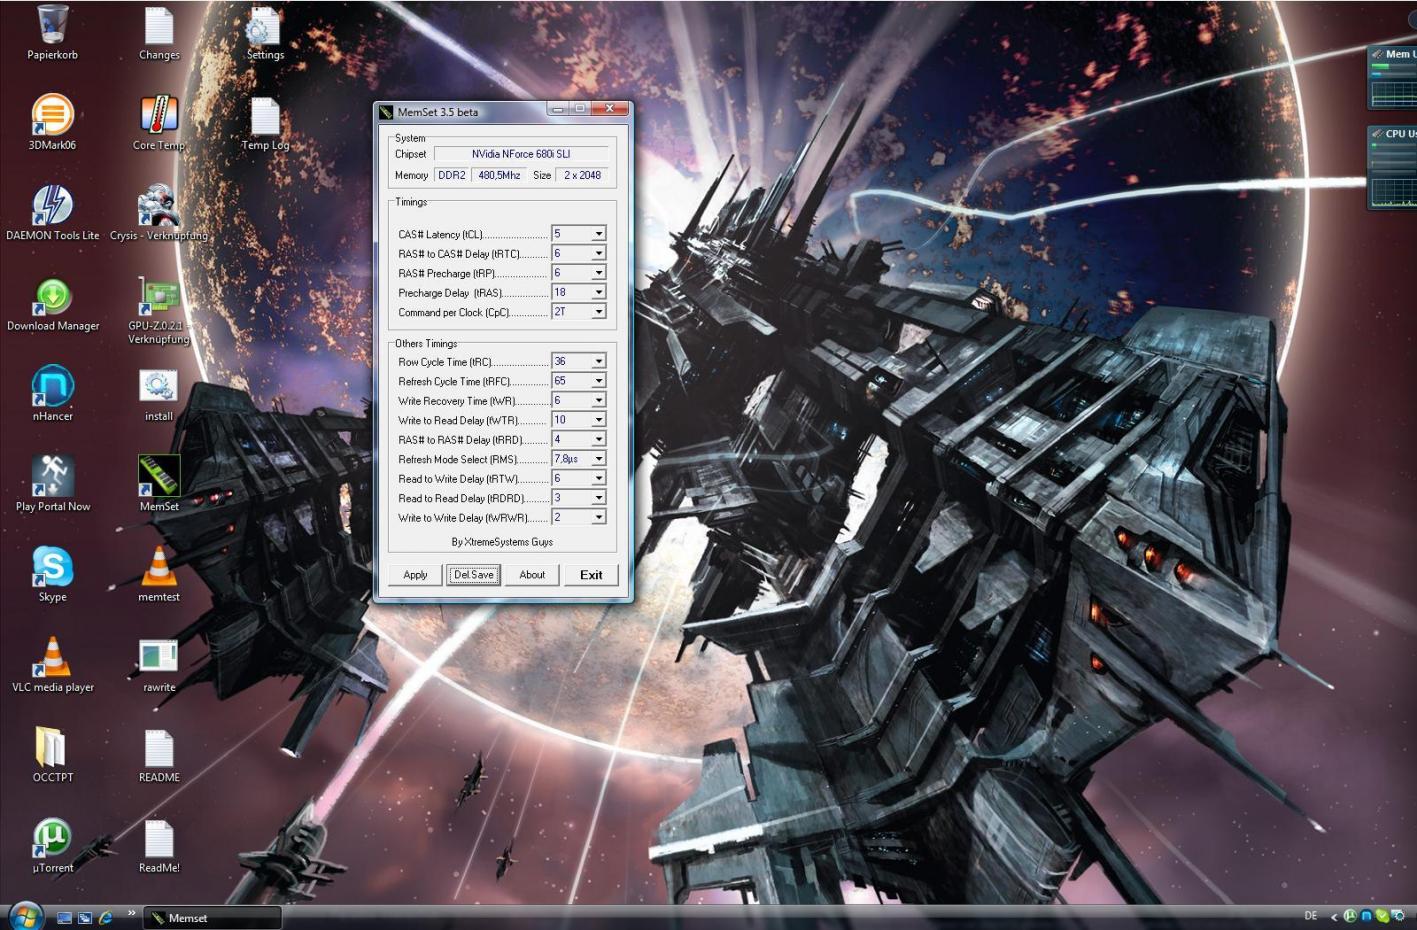Click the Apply button in MemSet
The width and height of the screenshot is (1417, 930).
[415, 575]
